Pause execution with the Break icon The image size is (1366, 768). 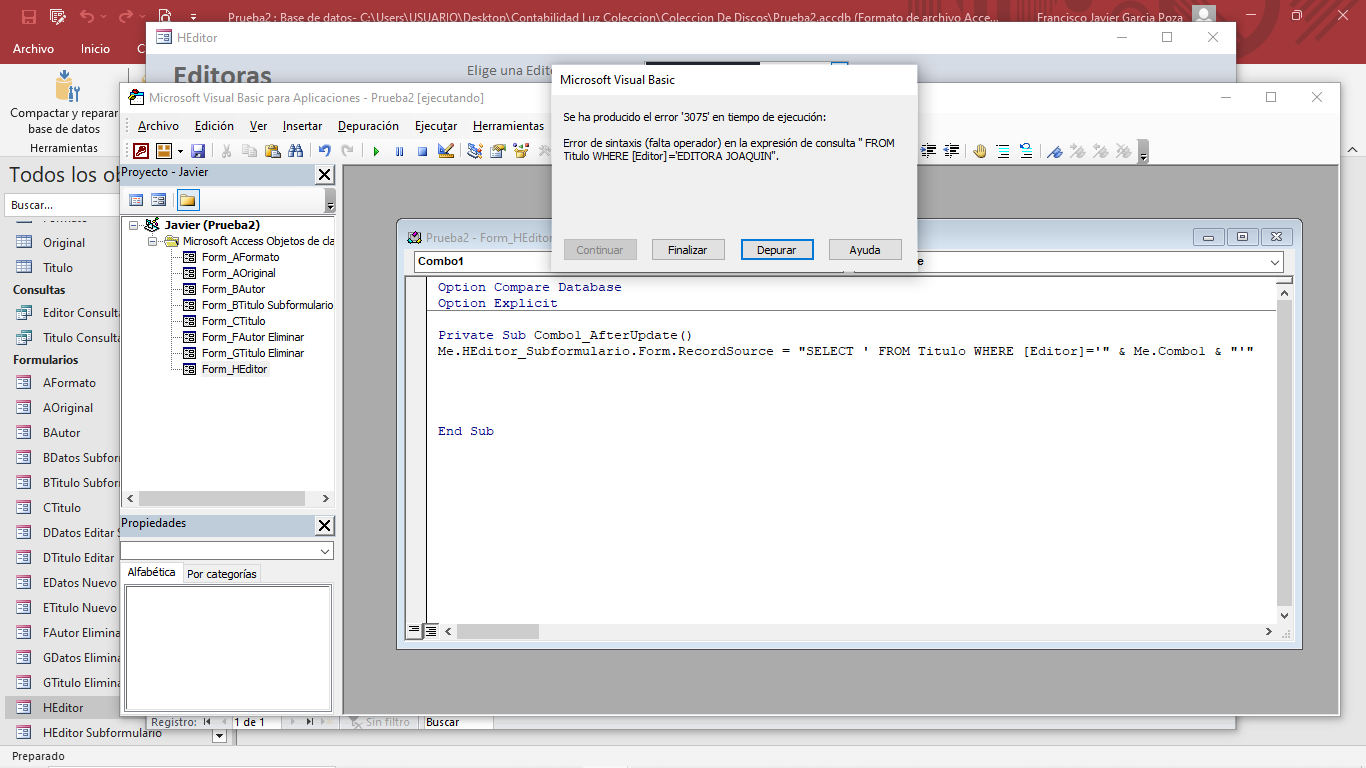399,151
